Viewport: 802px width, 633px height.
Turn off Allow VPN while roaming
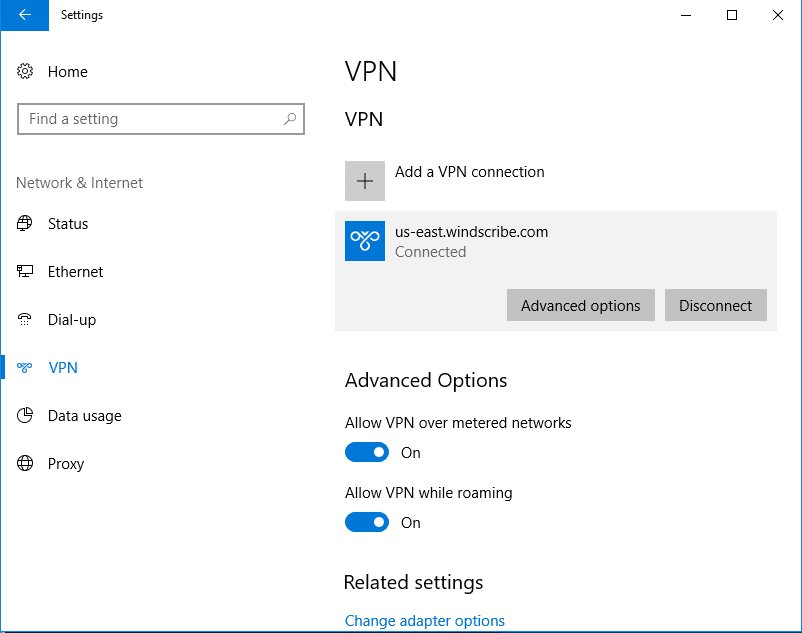(367, 523)
